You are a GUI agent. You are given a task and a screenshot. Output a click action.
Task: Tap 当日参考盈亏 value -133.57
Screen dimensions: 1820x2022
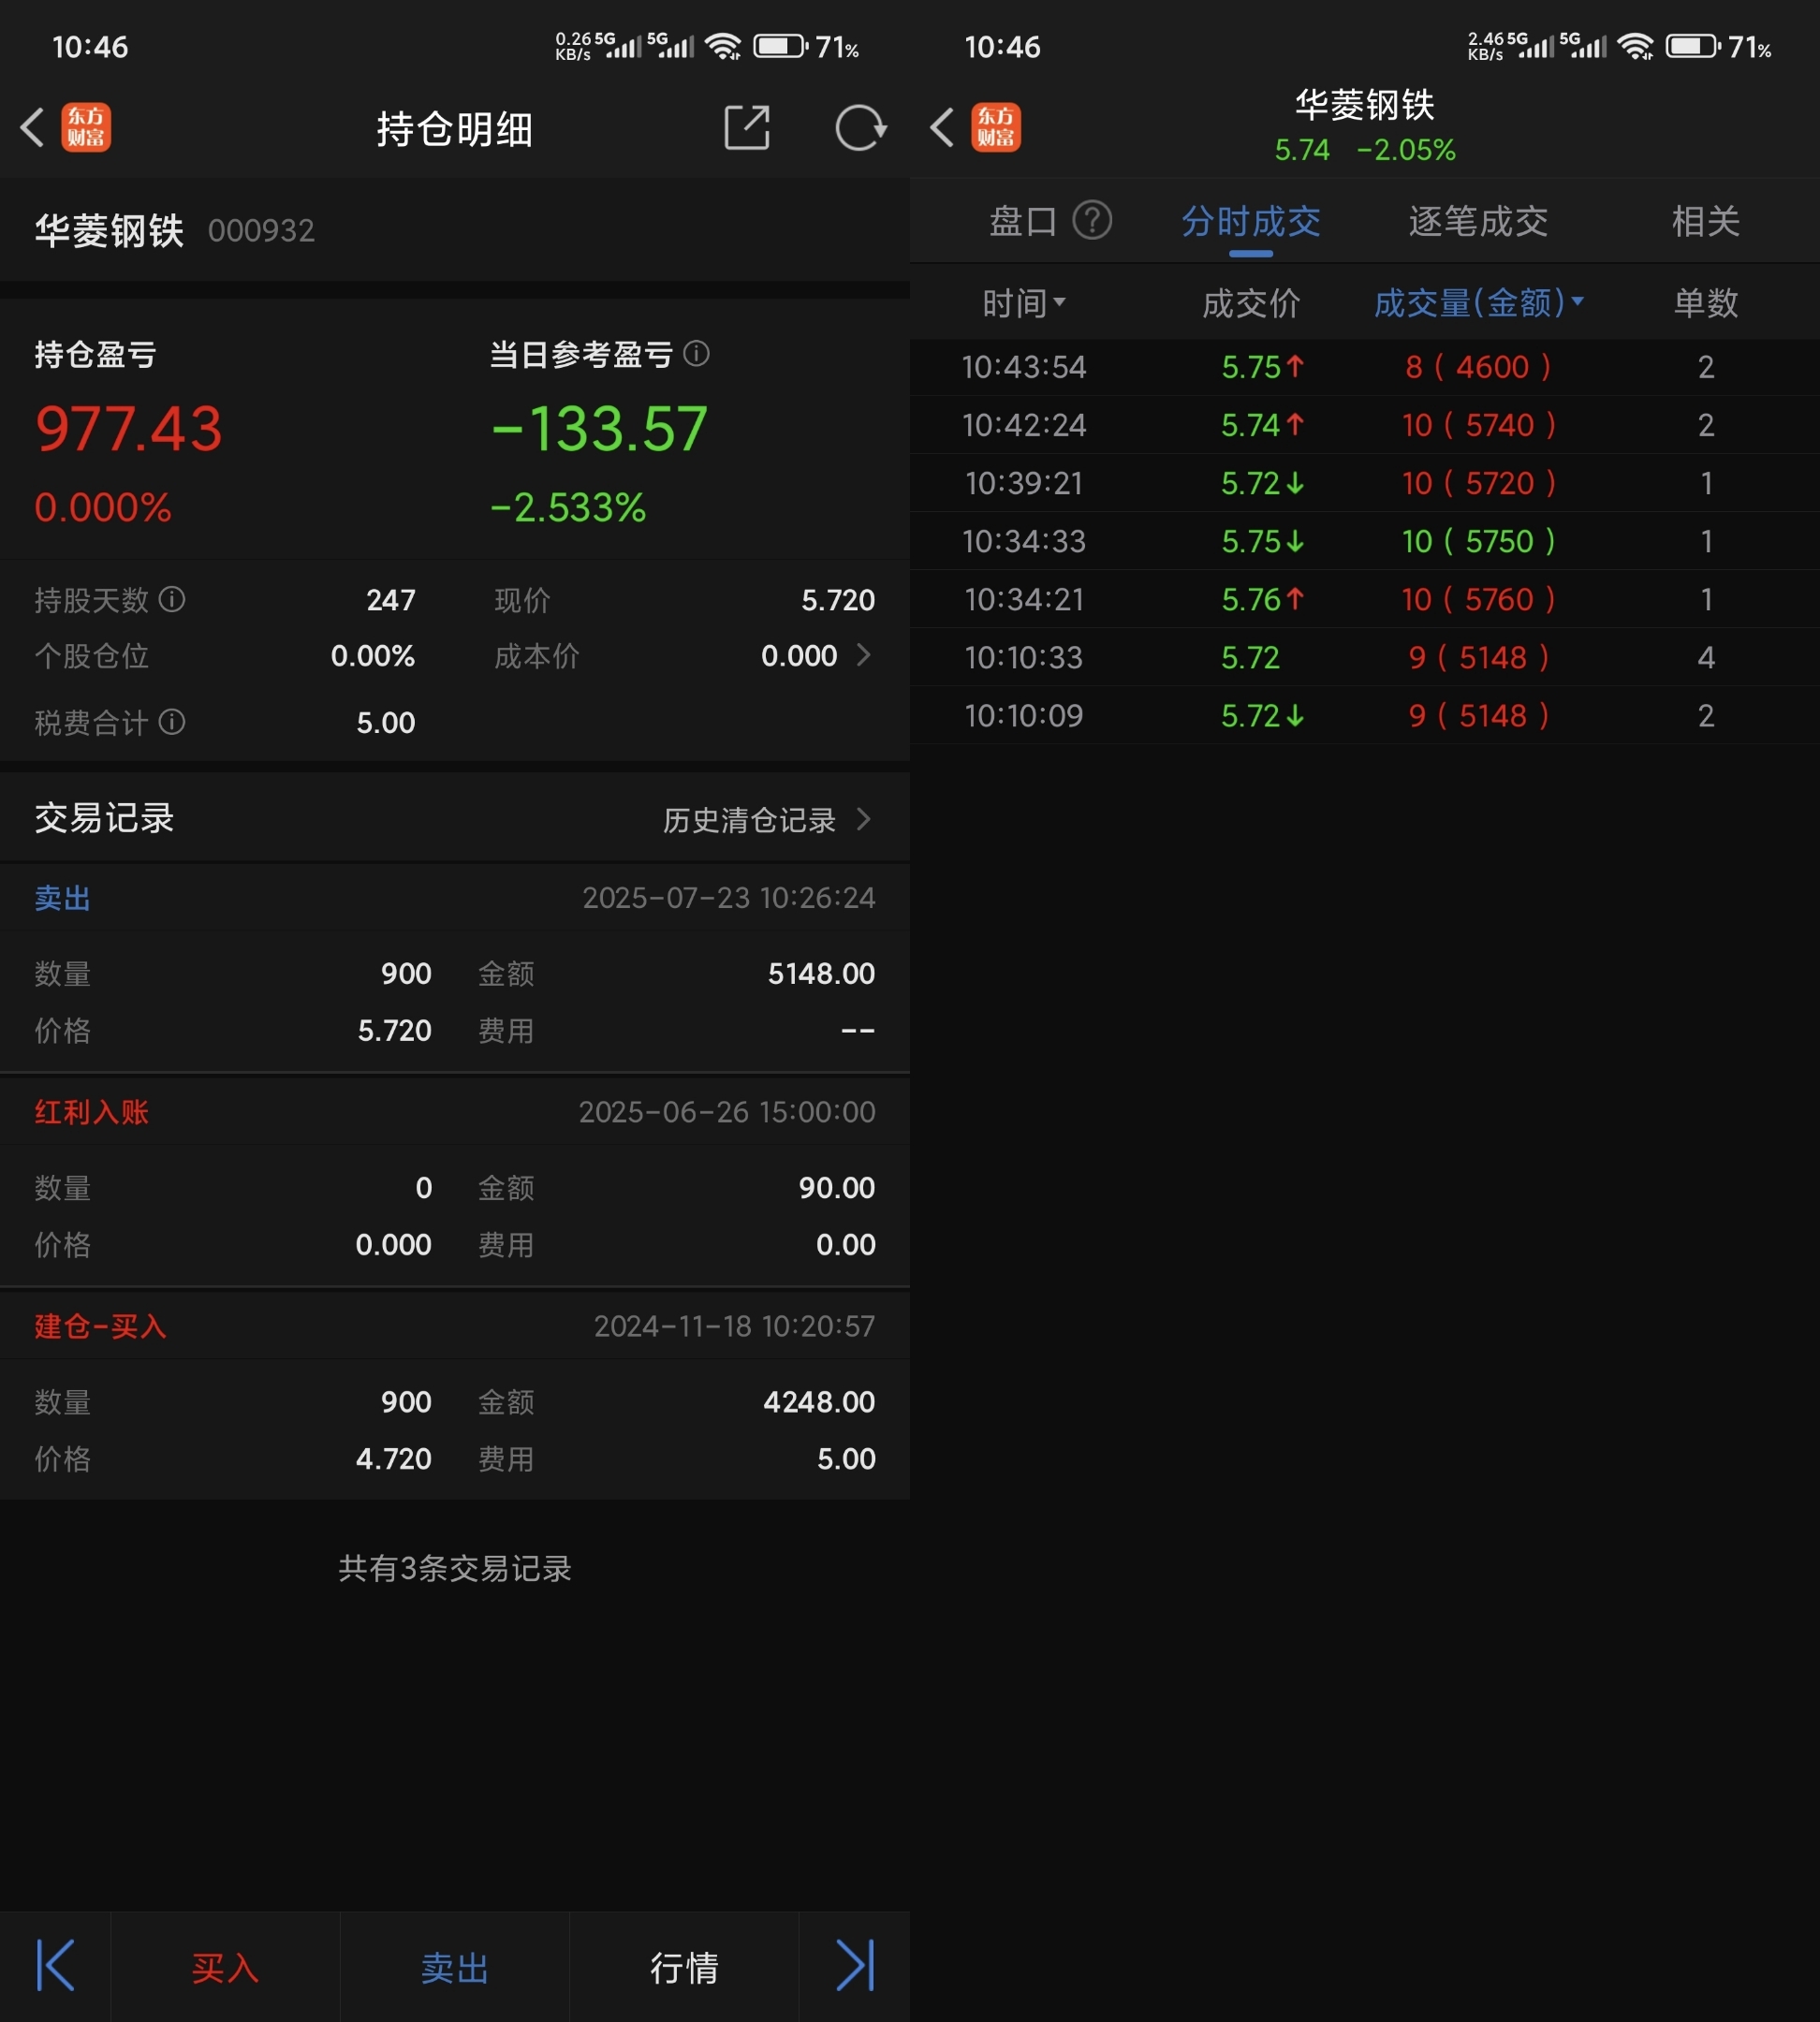tap(599, 428)
